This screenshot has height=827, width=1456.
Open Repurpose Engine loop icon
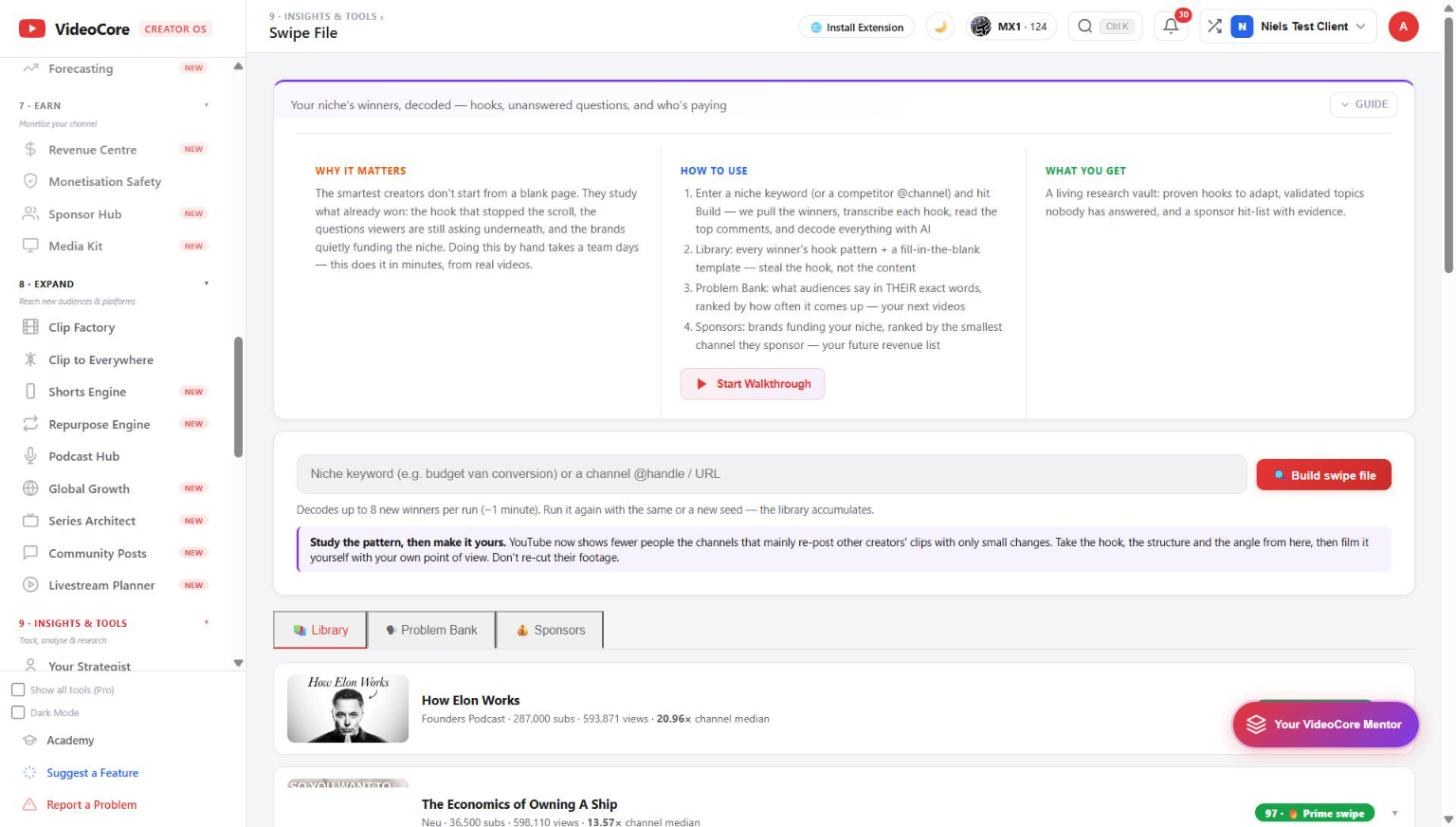click(x=30, y=424)
